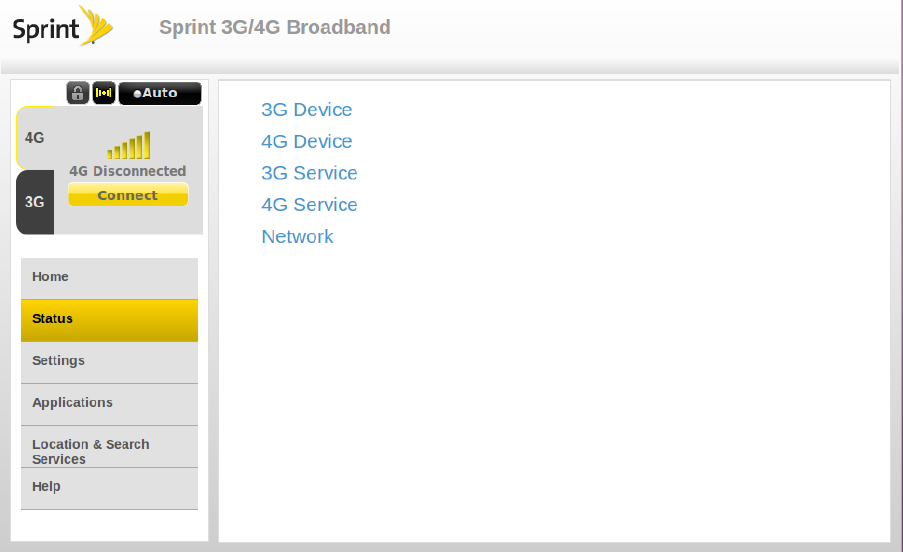Click the yellow wireless signal icon

pyautogui.click(x=104, y=93)
